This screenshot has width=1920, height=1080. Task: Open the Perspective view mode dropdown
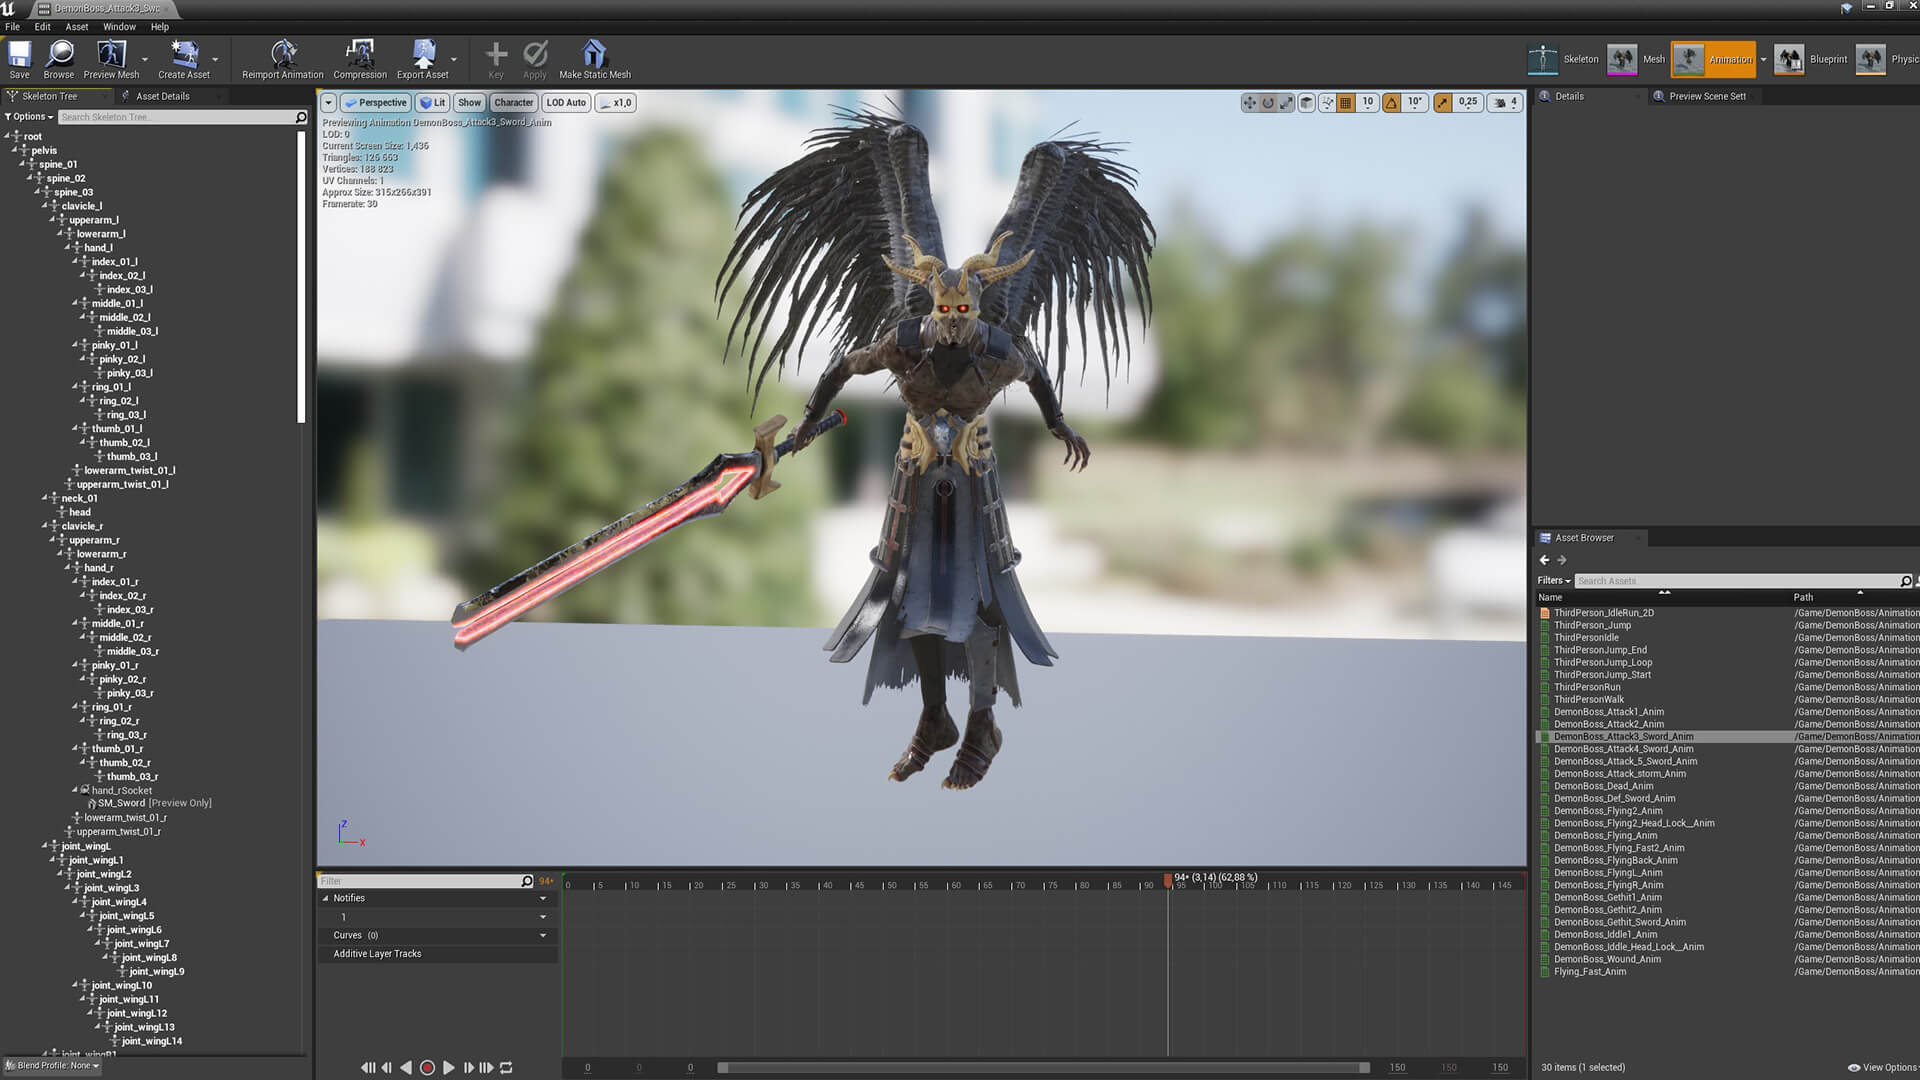(x=376, y=103)
